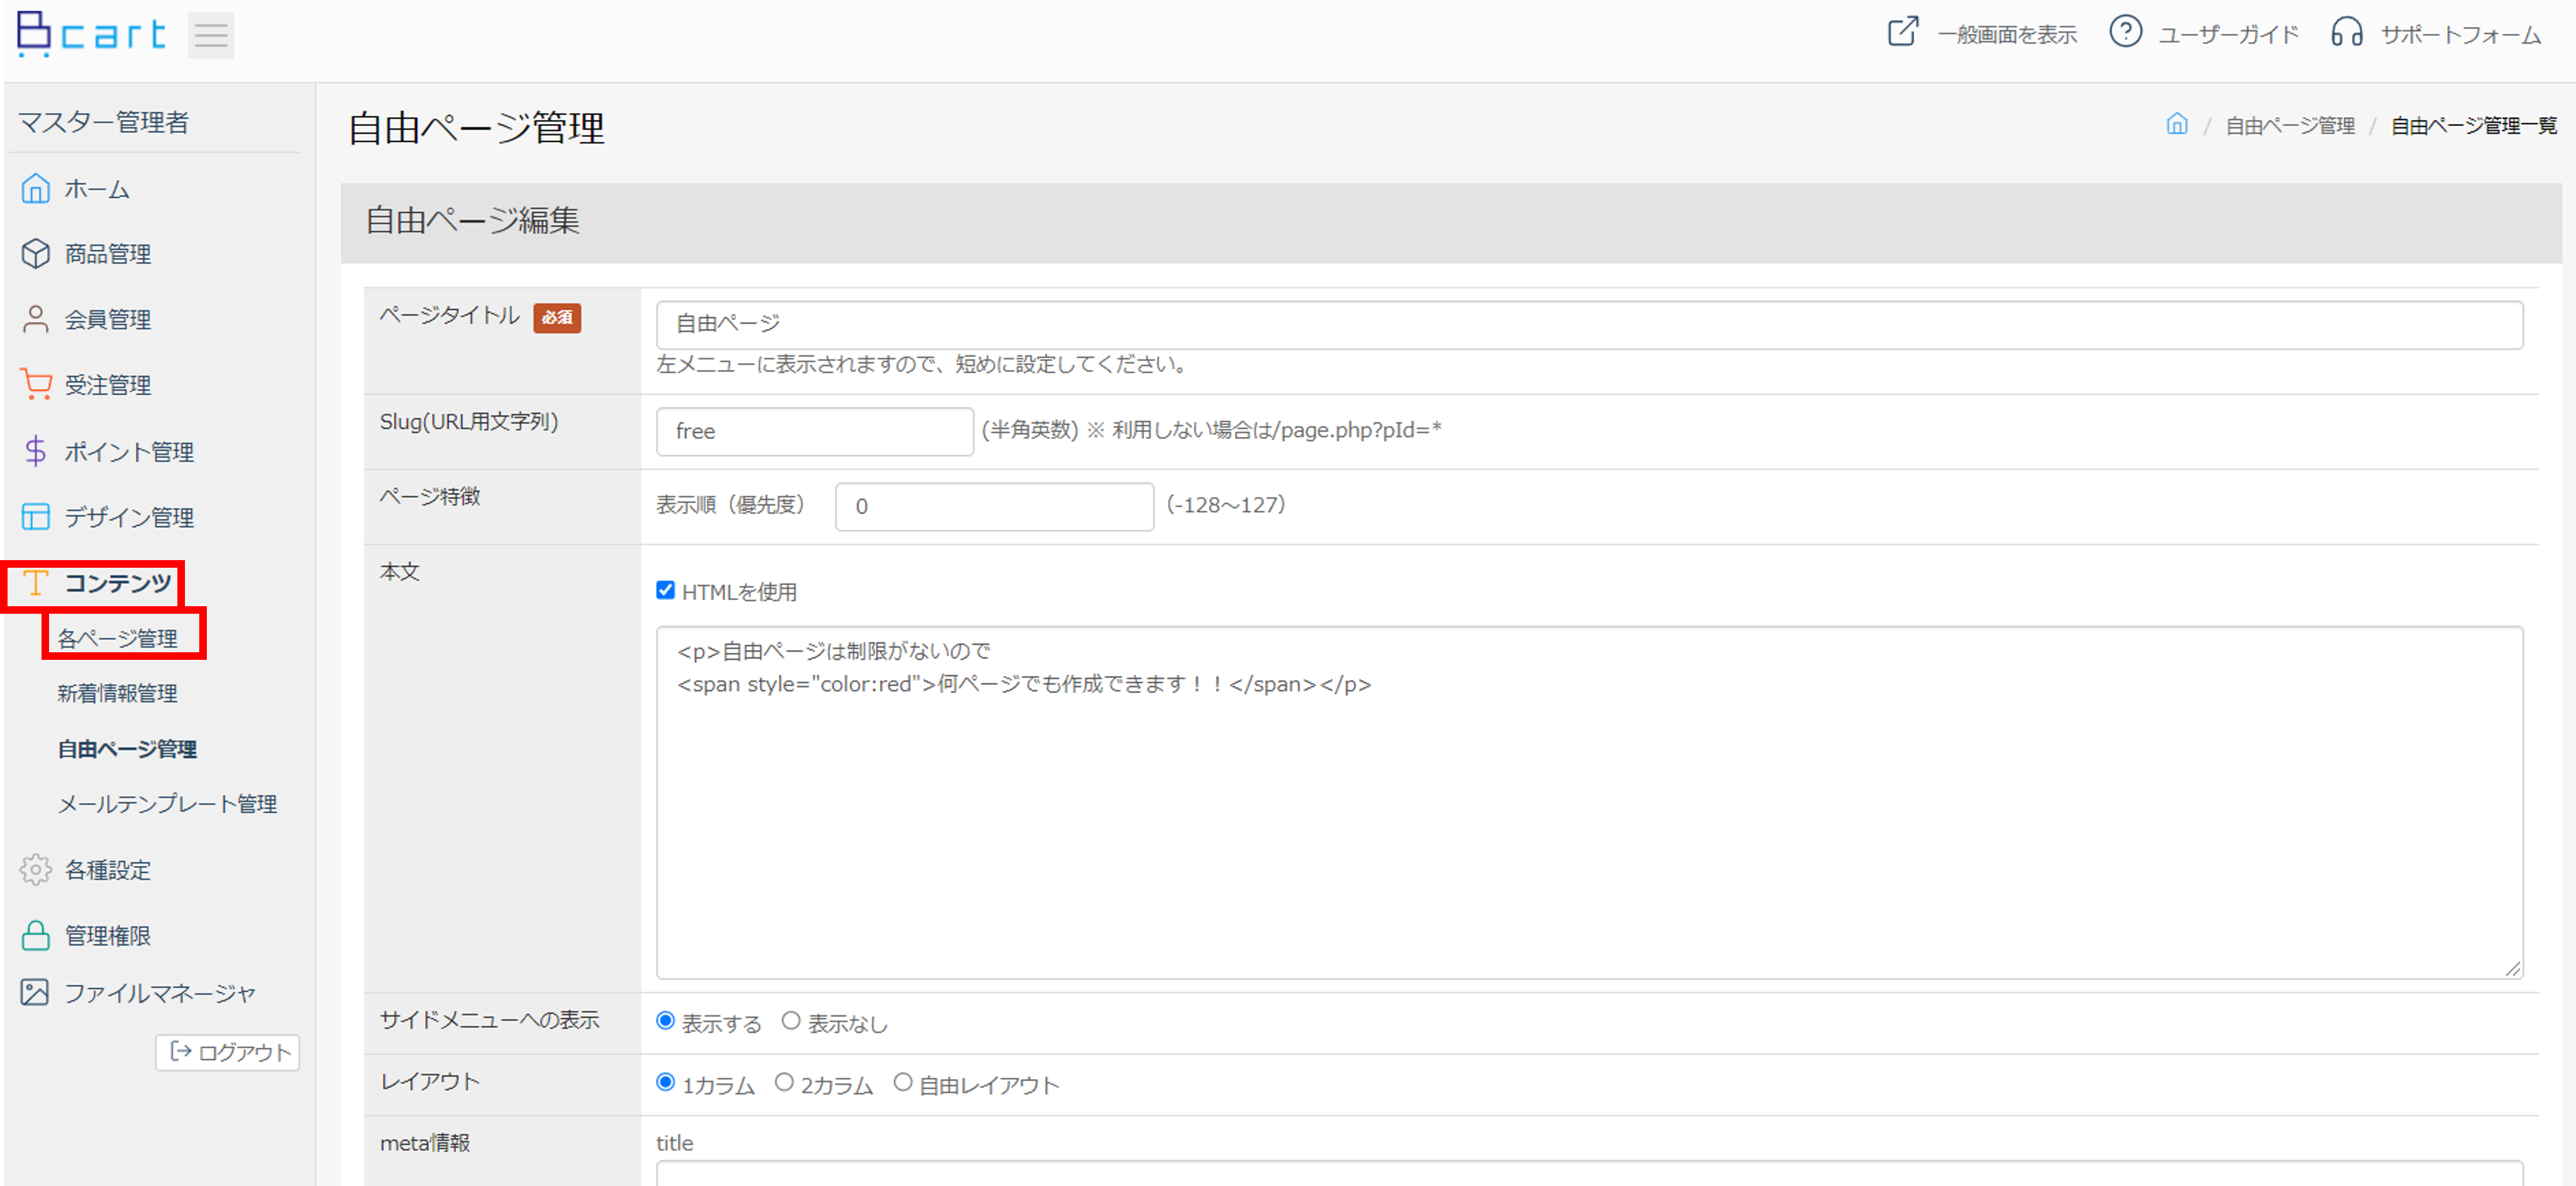Viewport: 2576px width, 1186px height.
Task: Open 受注管理 via its cart icon
Action: tap(35, 384)
